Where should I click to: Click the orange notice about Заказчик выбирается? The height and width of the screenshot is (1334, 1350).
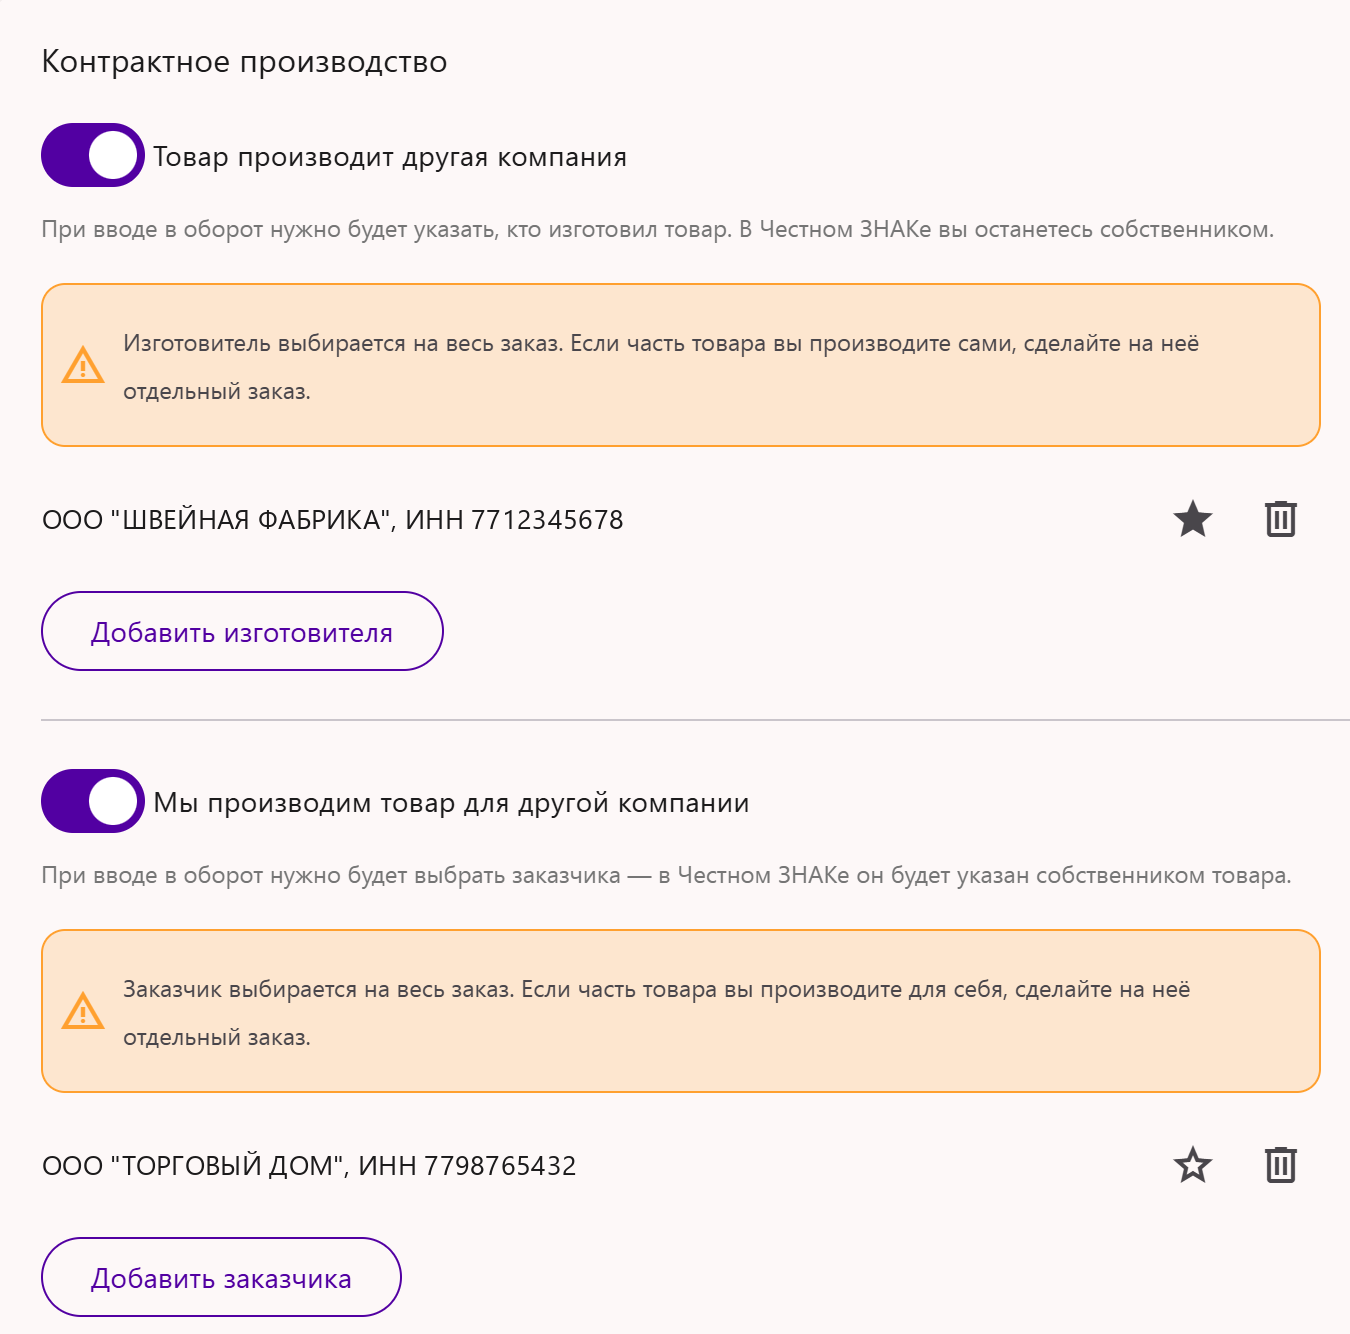[681, 1011]
